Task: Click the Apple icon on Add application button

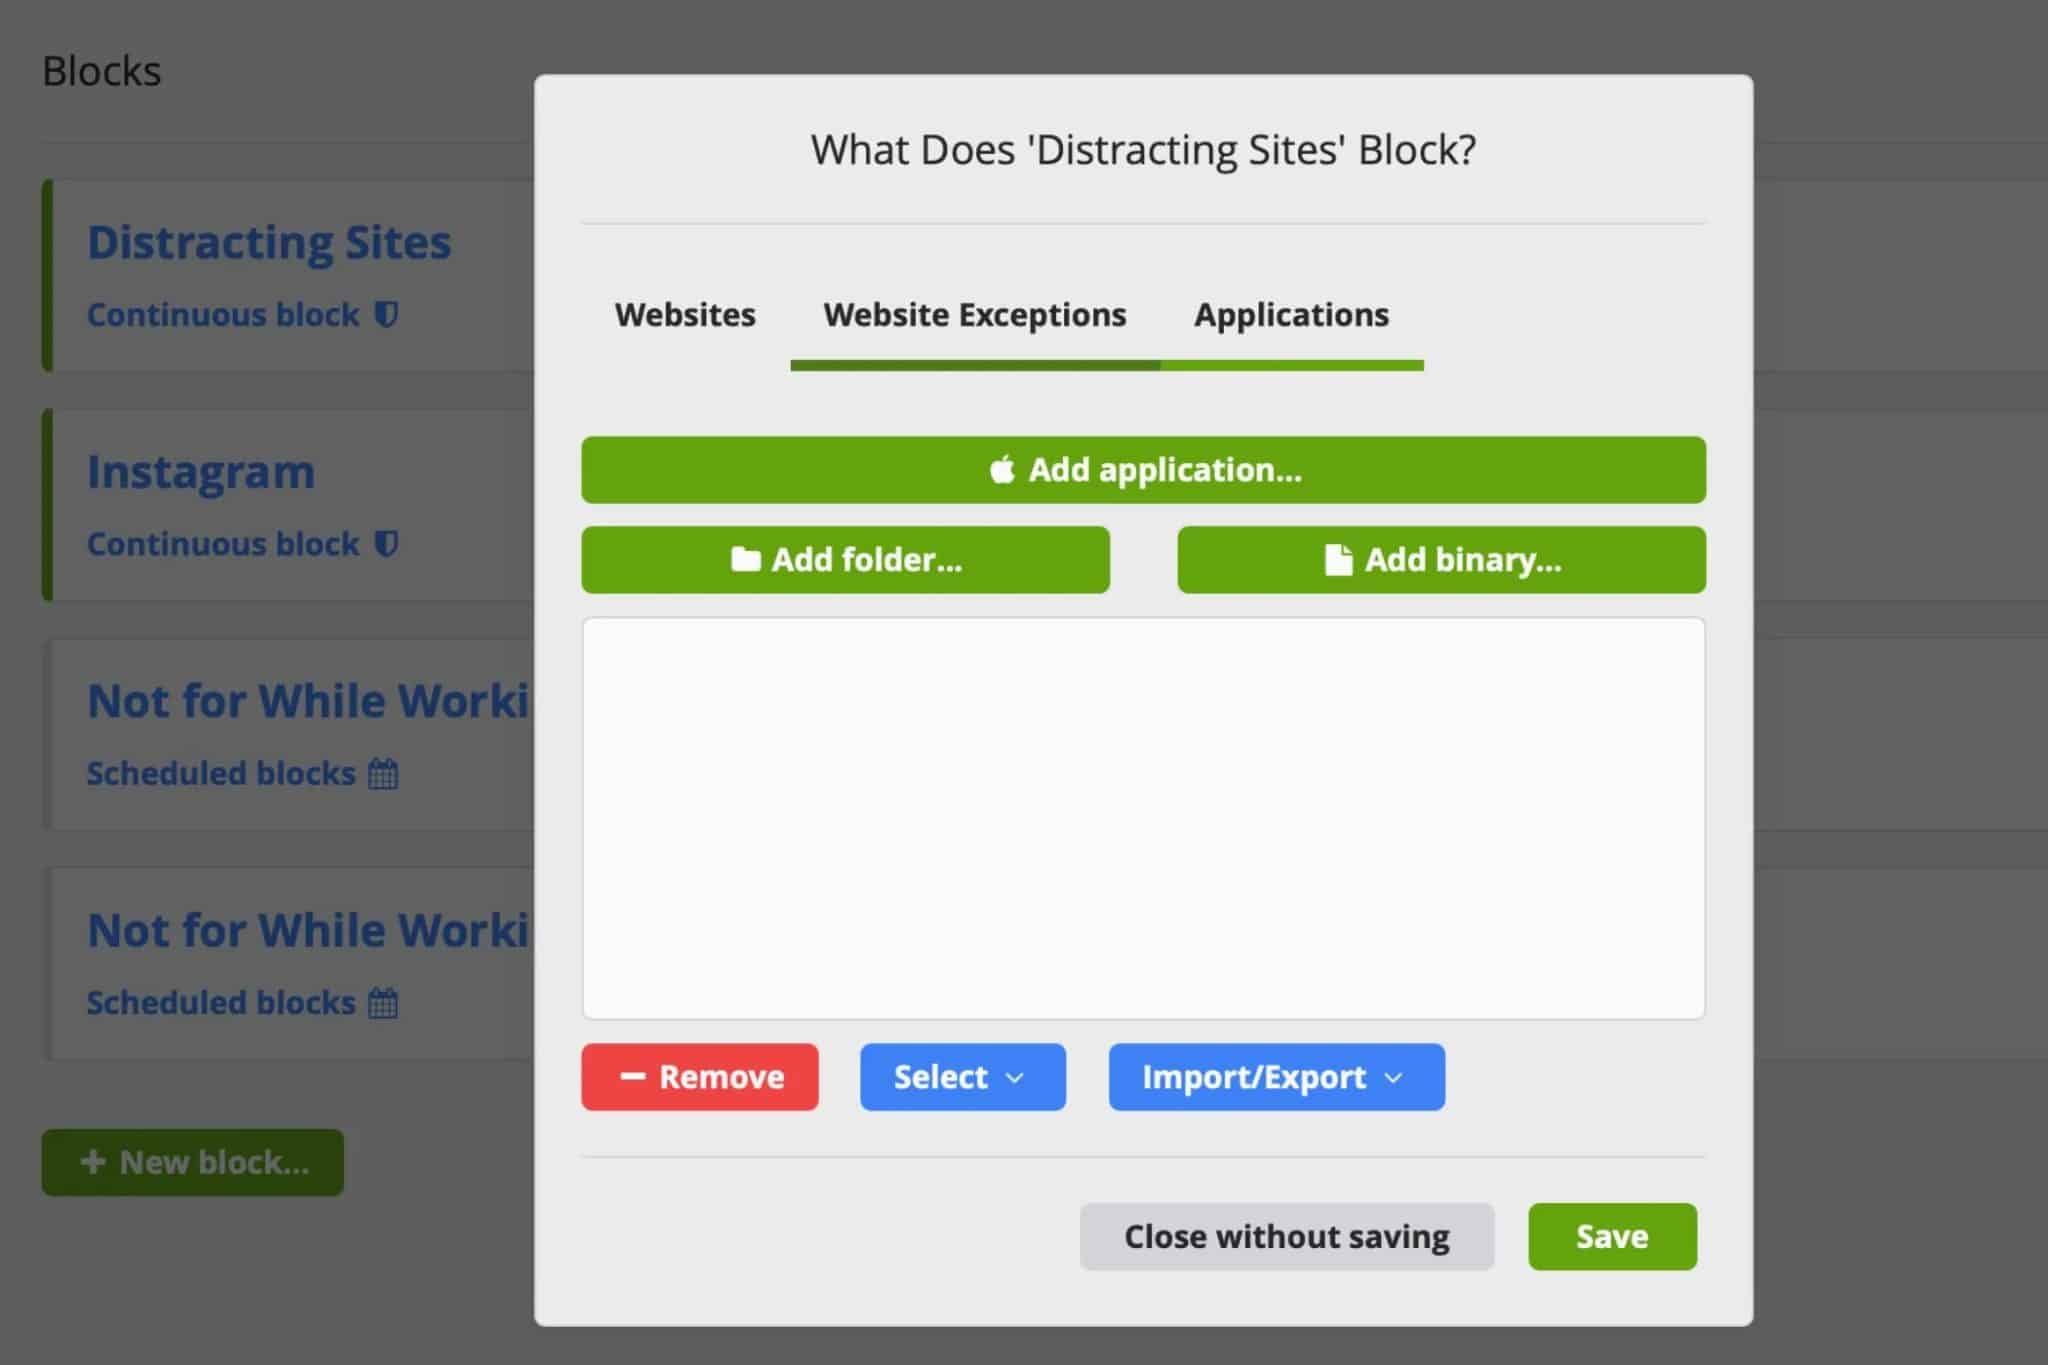Action: 1001,469
